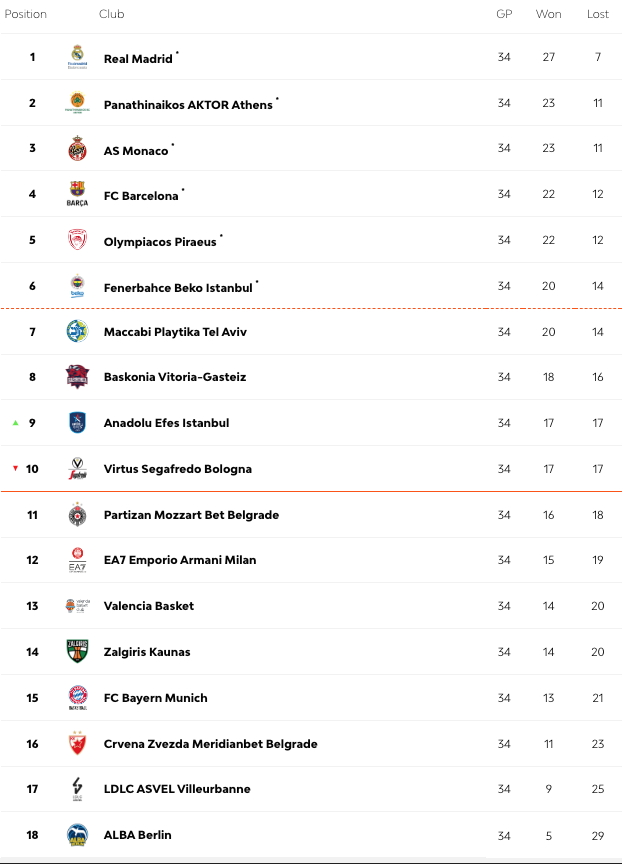Click the Zalgiris Kaunas club crest

[x=79, y=651]
